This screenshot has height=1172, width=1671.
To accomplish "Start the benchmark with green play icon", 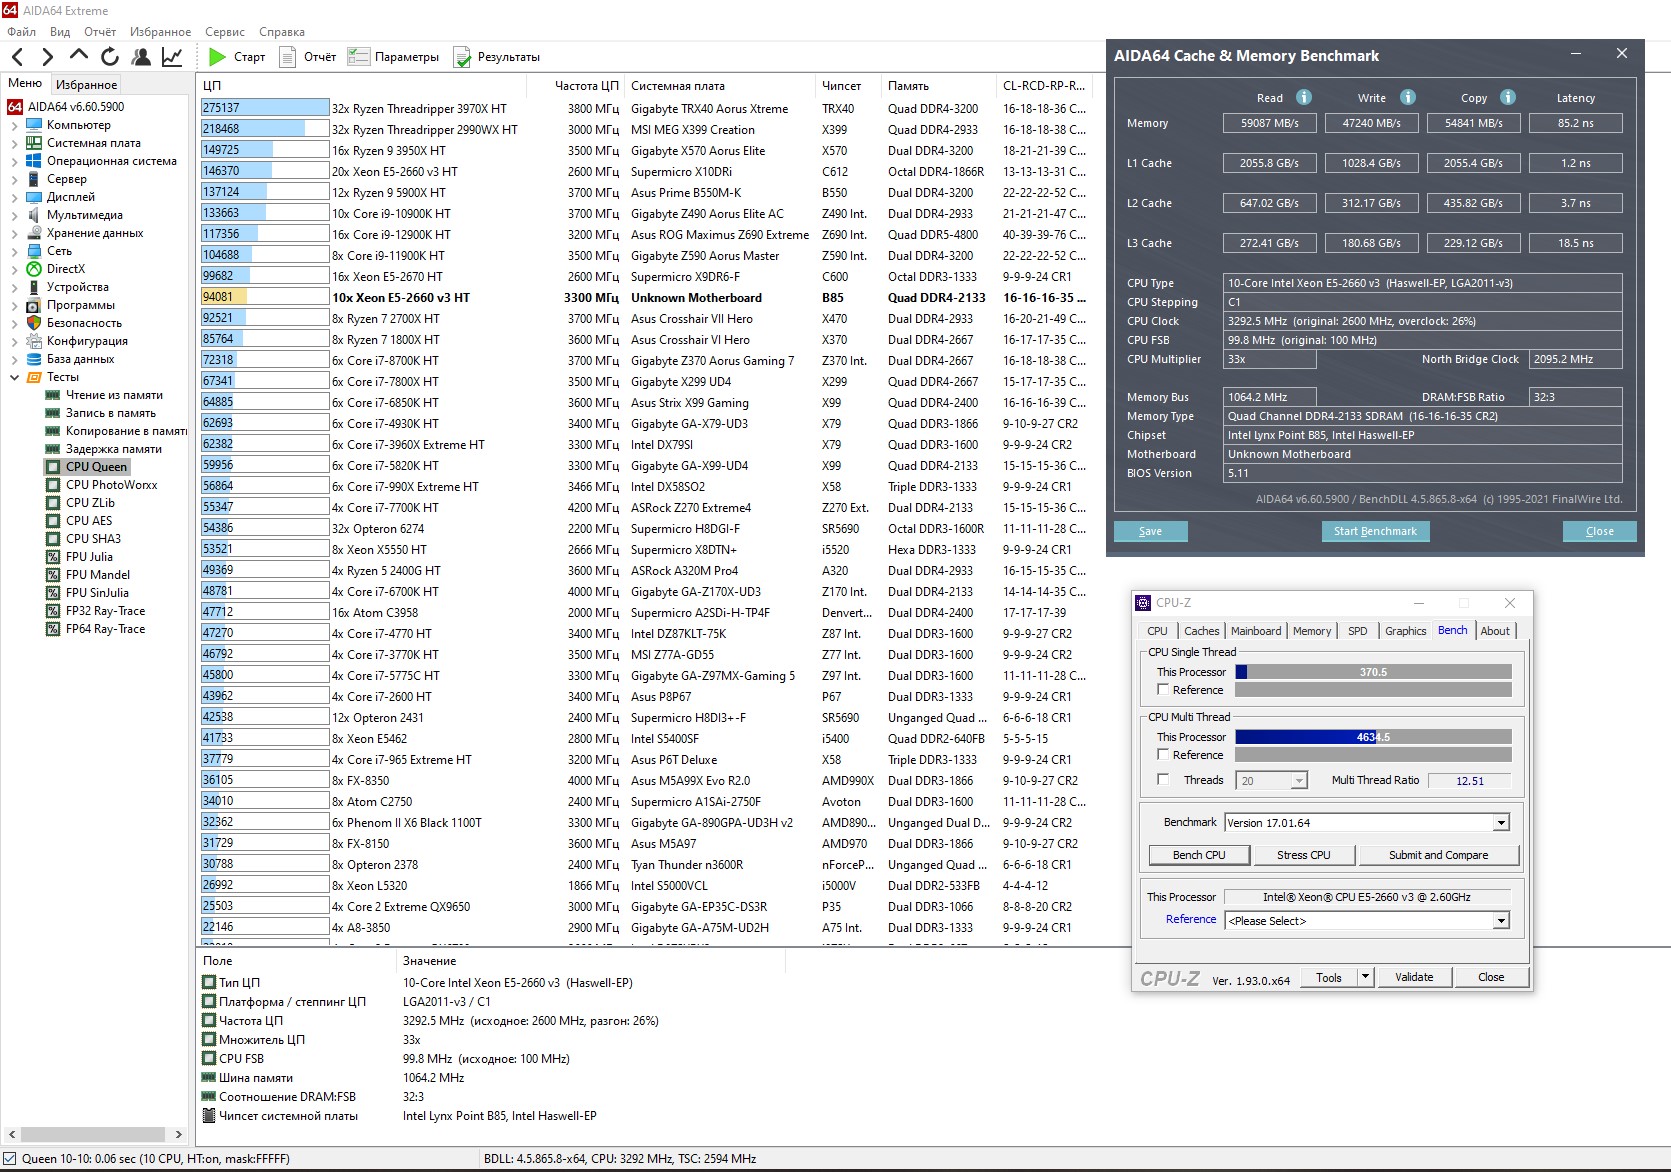I will [217, 57].
